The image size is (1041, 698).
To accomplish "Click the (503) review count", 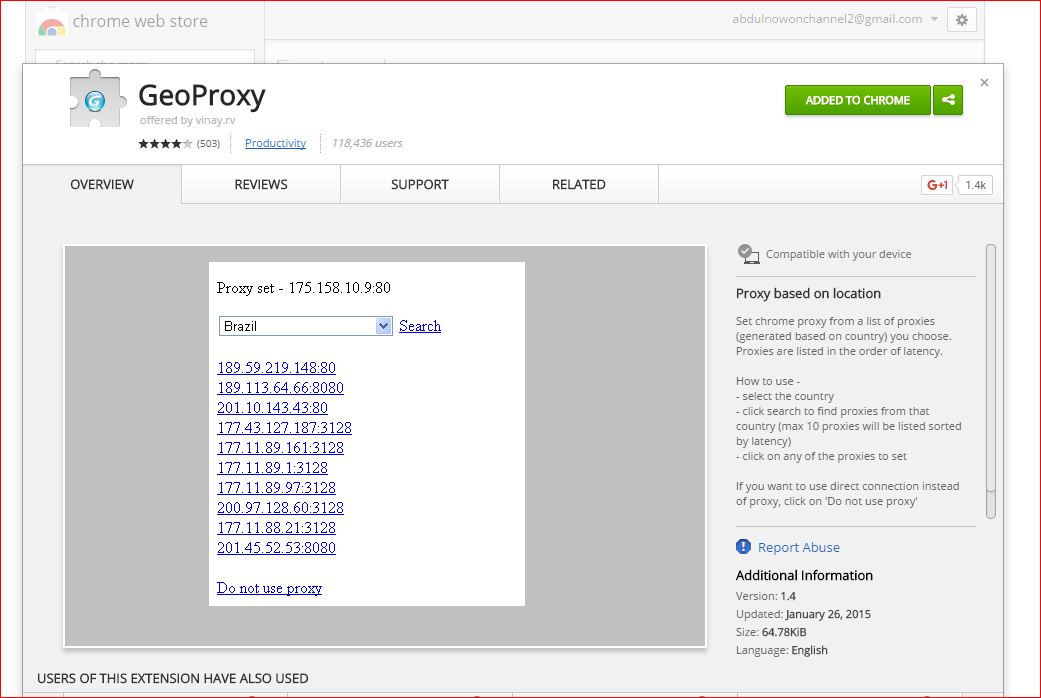I will tap(208, 143).
